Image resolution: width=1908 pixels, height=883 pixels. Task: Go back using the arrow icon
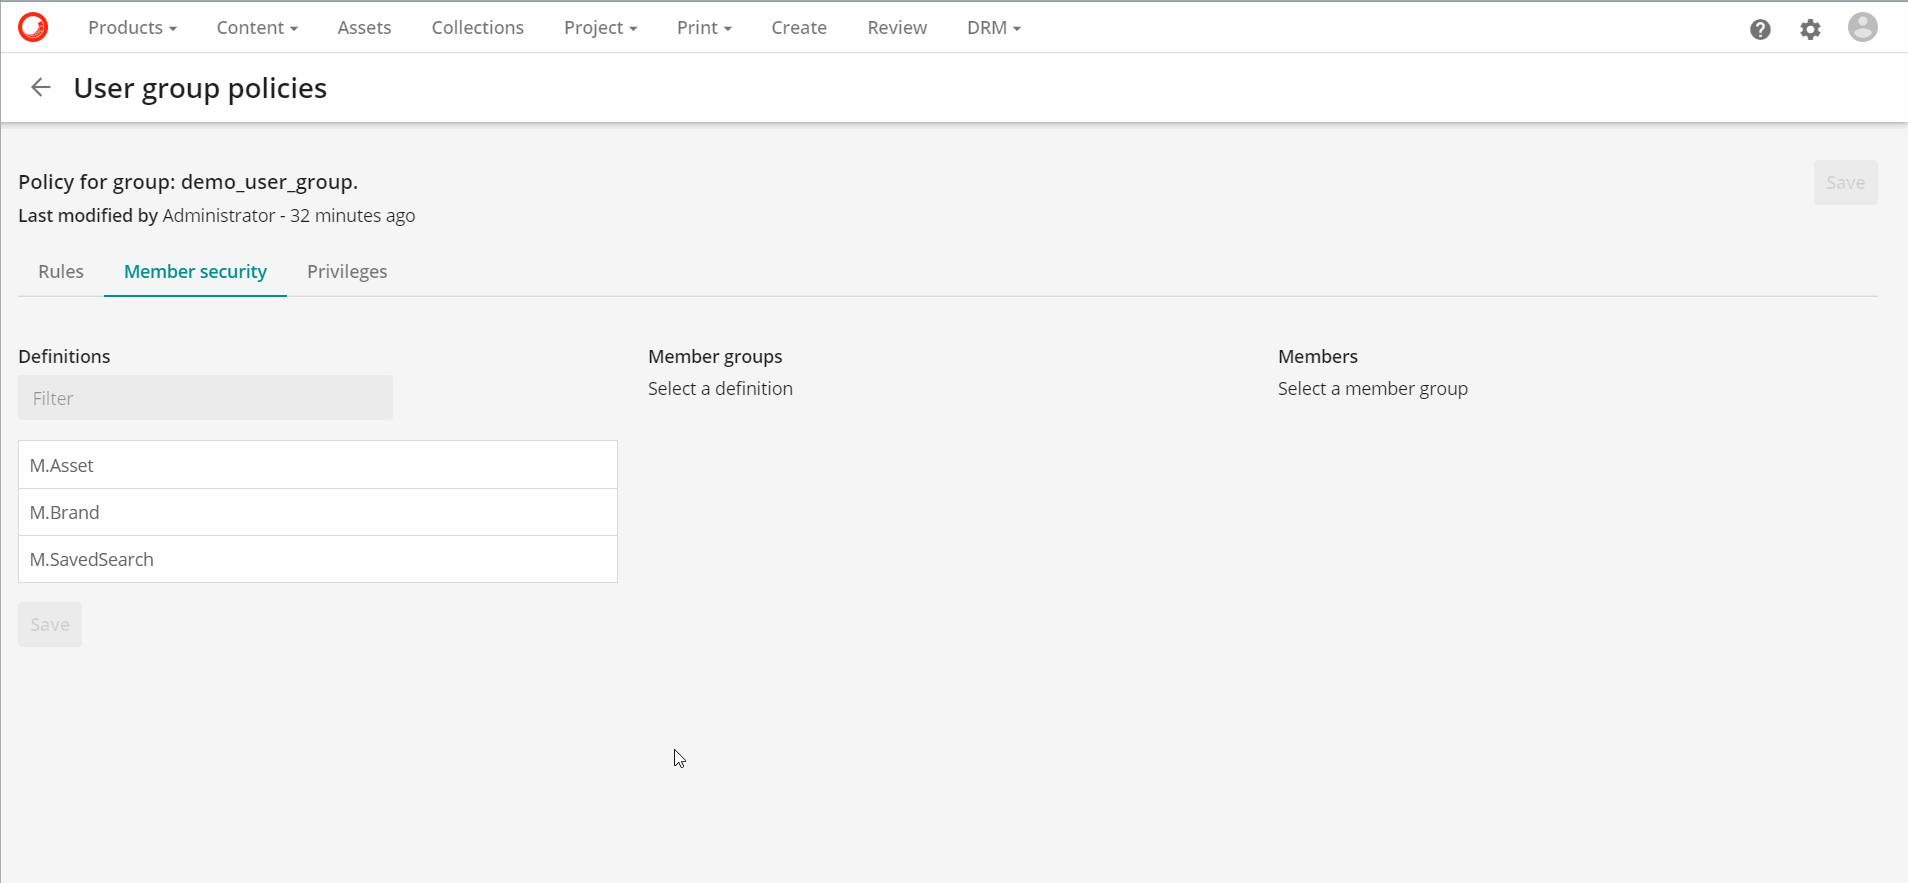coord(40,88)
